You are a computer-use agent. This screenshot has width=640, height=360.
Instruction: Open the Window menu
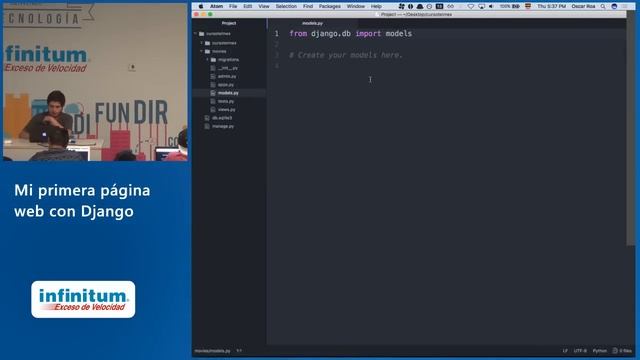[356, 7]
